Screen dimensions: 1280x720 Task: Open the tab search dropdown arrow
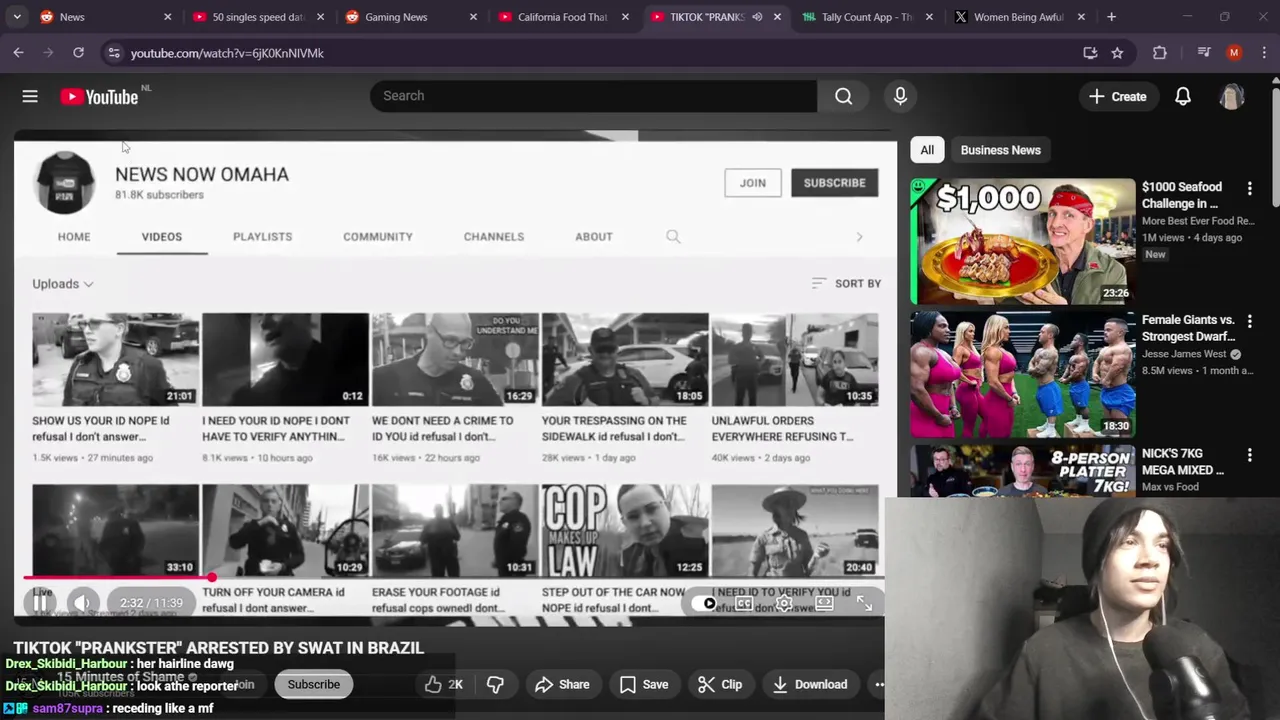(x=17, y=17)
